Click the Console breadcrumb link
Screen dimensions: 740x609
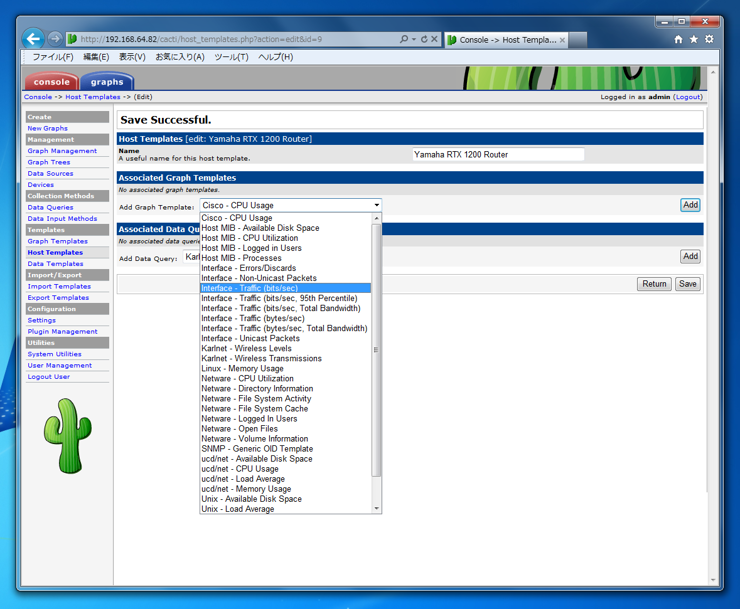[38, 97]
